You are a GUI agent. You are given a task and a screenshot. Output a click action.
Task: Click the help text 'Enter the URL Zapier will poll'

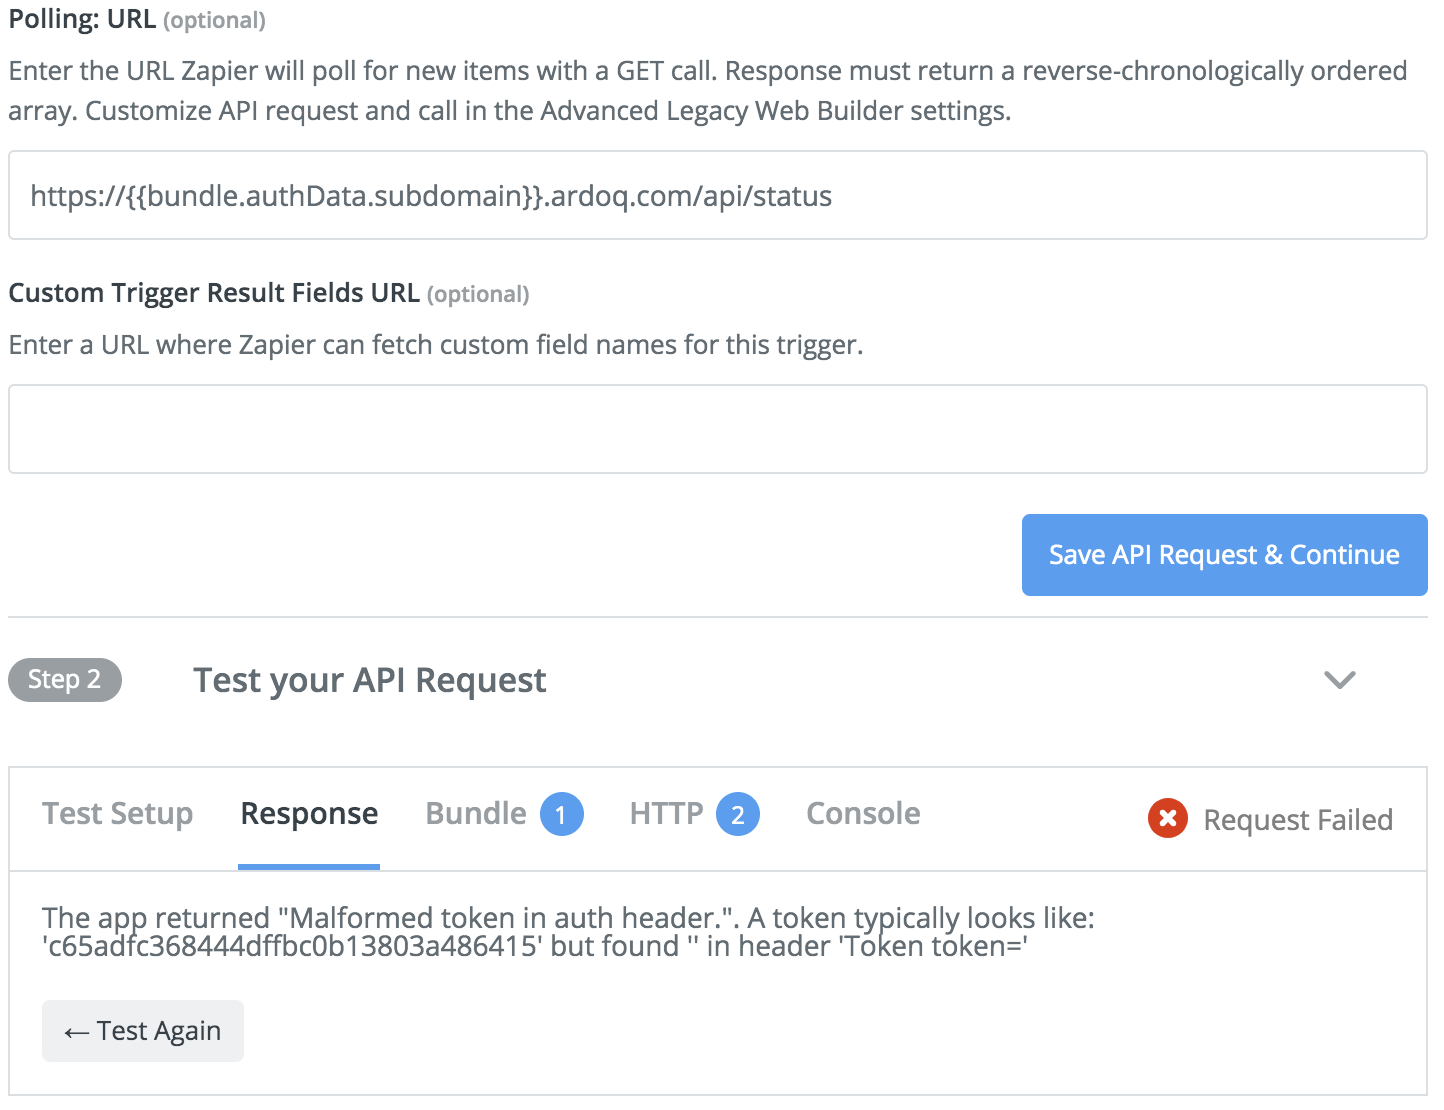pyautogui.click(x=708, y=91)
